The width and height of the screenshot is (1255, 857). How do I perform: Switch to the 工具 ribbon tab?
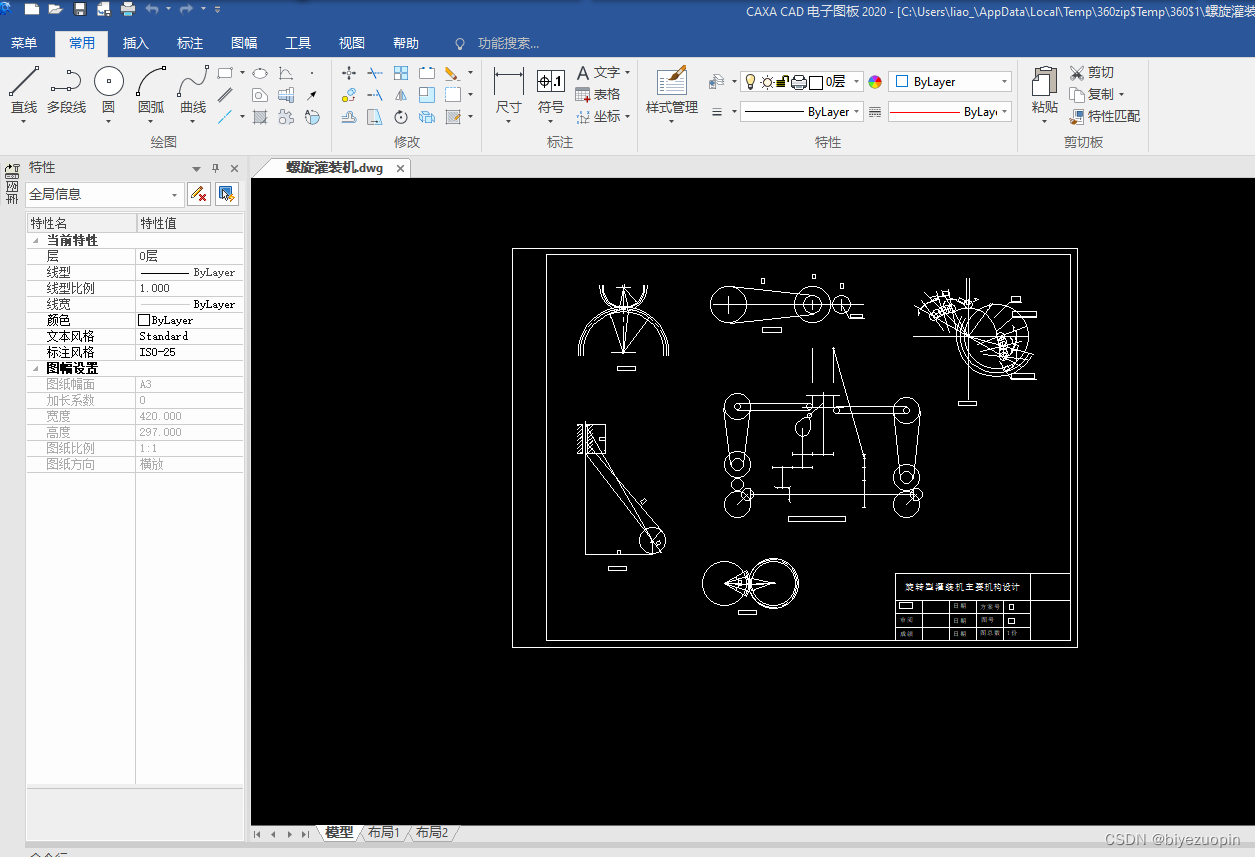pyautogui.click(x=298, y=43)
